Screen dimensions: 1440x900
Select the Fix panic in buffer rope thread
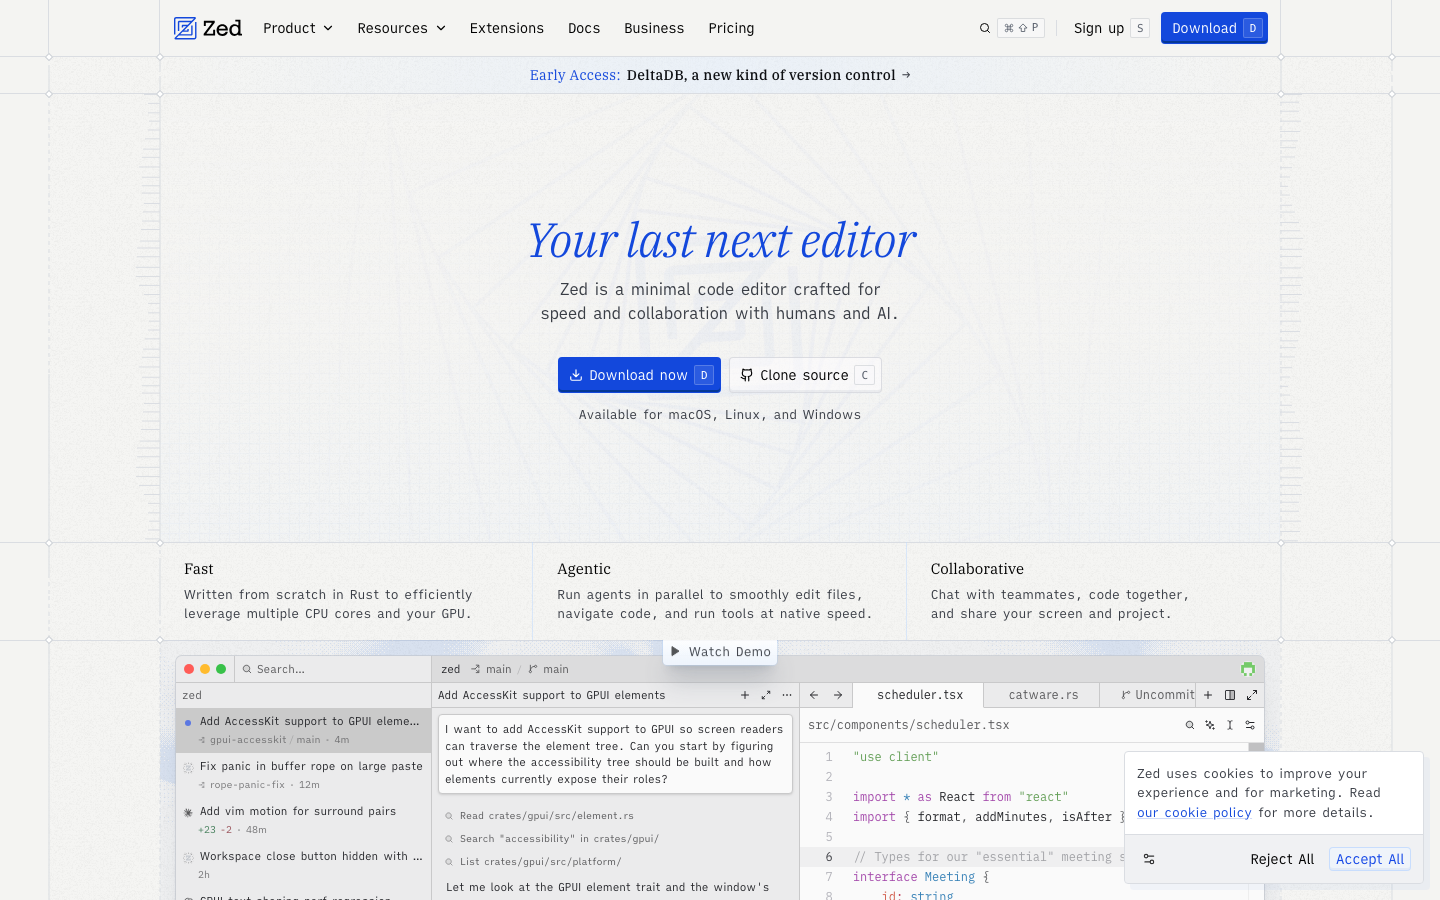(303, 775)
